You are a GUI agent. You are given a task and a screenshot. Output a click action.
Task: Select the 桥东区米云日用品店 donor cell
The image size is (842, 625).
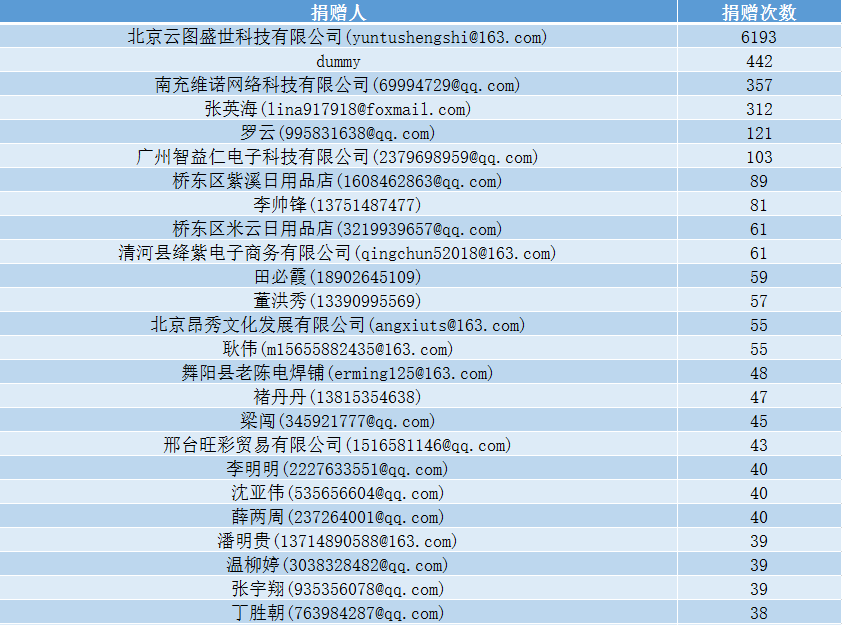point(338,229)
